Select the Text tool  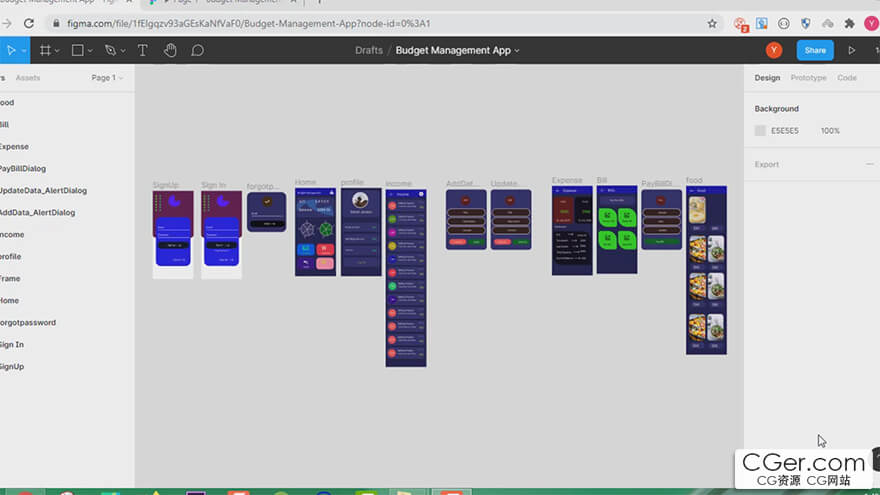point(142,50)
